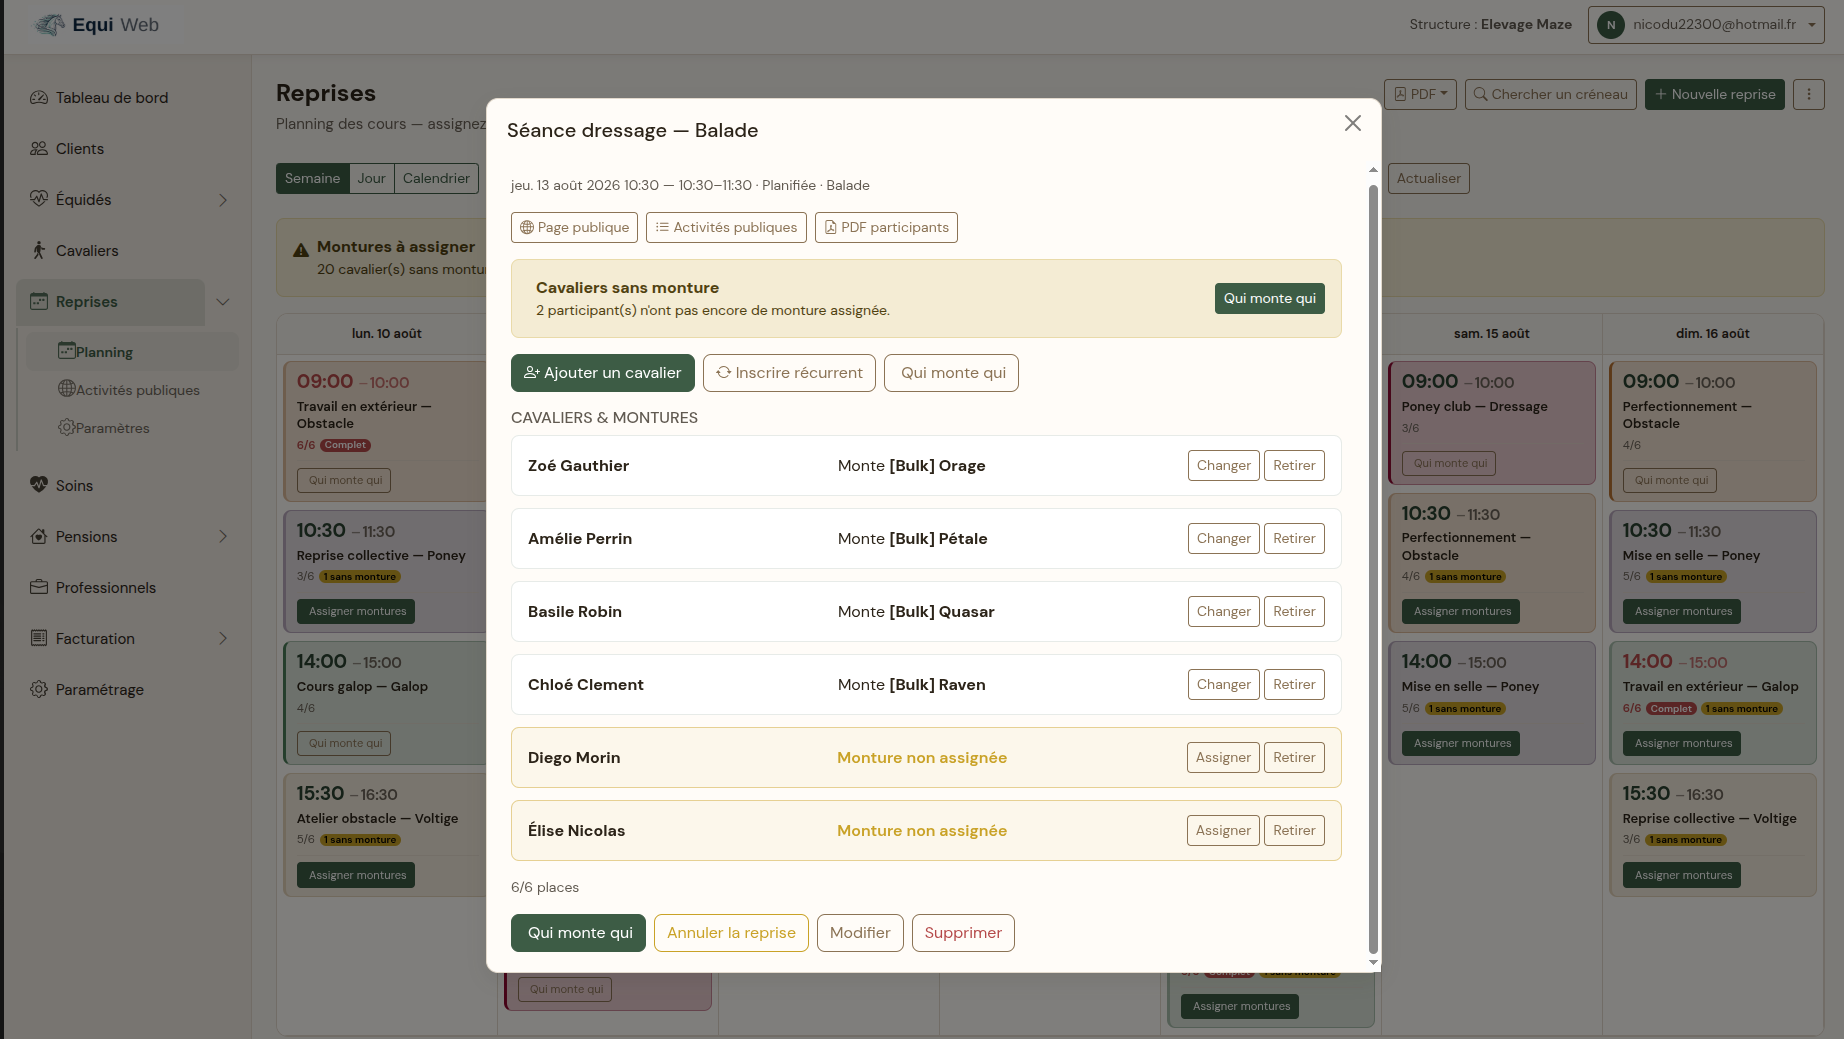Viewport: 1844px width, 1039px height.
Task: Click Assigner montures on Sunday Voltige card
Action: (x=1683, y=875)
